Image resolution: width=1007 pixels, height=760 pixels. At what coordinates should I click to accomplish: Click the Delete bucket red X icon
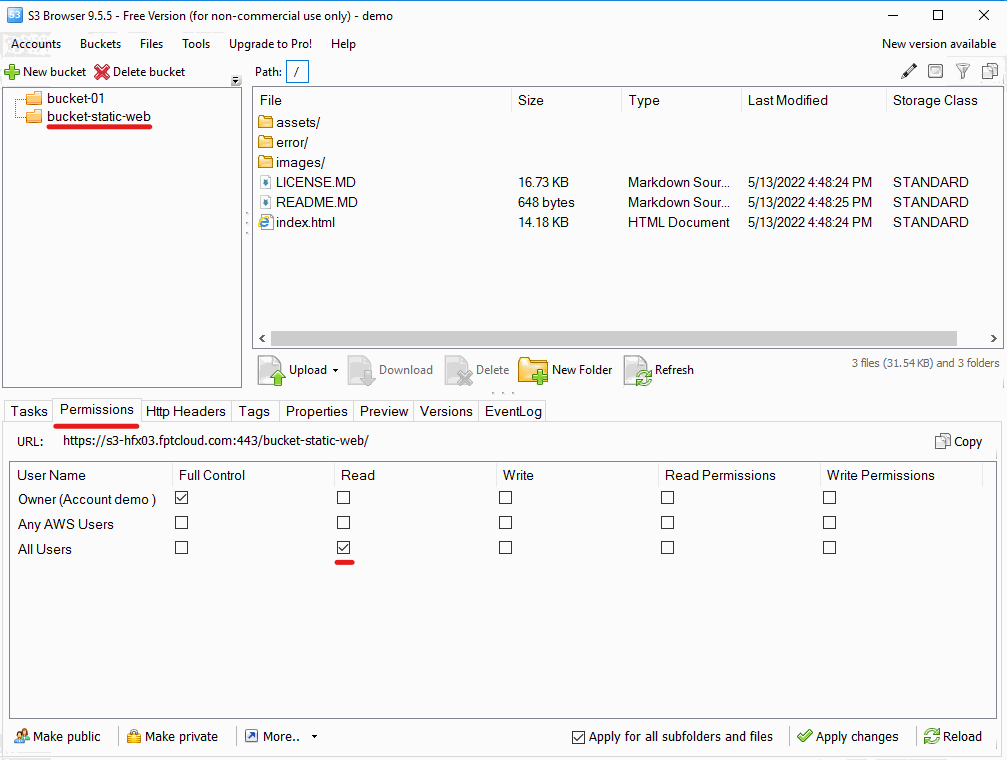[101, 72]
